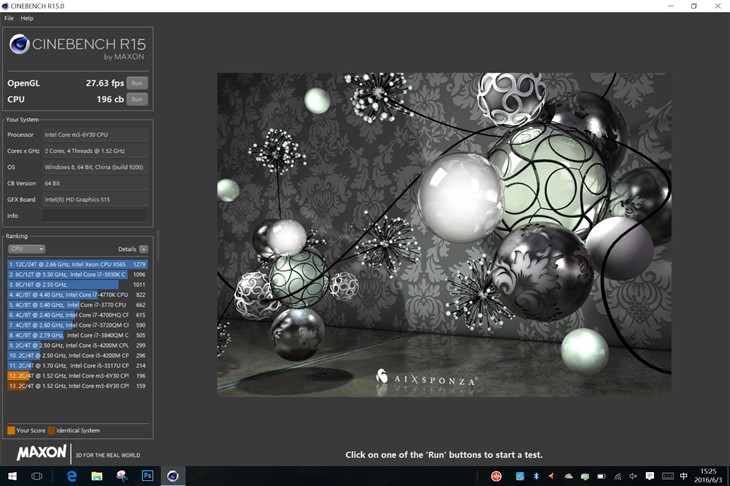Select ranking row 9 i5-4200M scoring 299
This screenshot has height=486, width=730.
pyautogui.click(x=77, y=345)
